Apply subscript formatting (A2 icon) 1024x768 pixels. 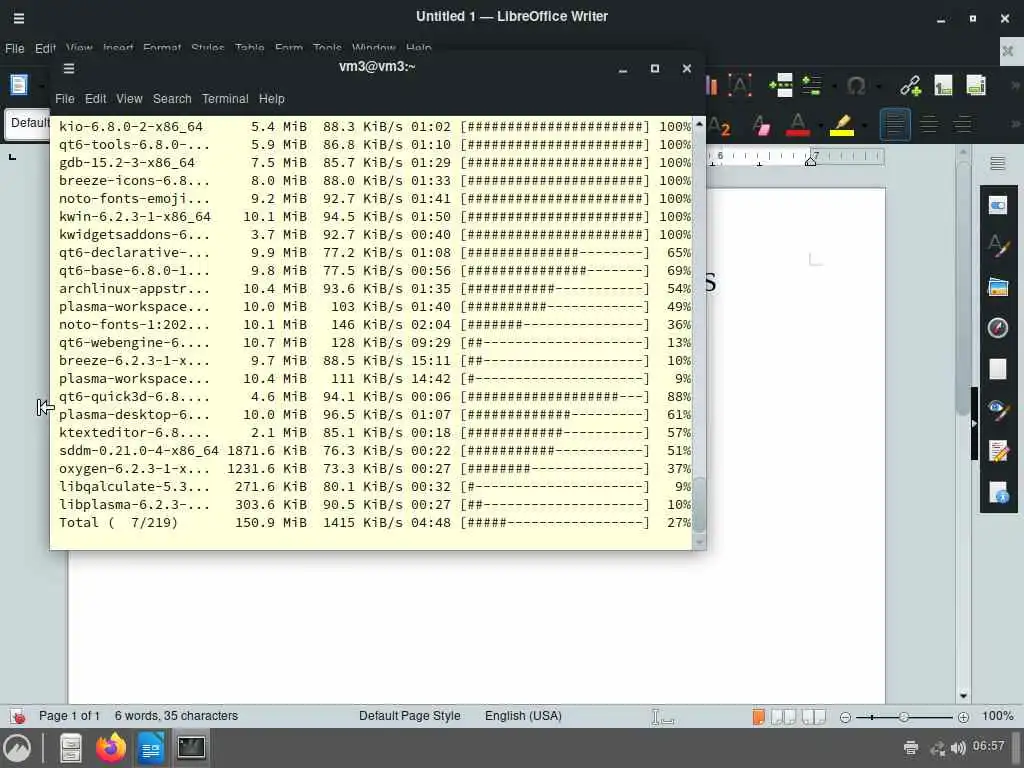[x=719, y=125]
